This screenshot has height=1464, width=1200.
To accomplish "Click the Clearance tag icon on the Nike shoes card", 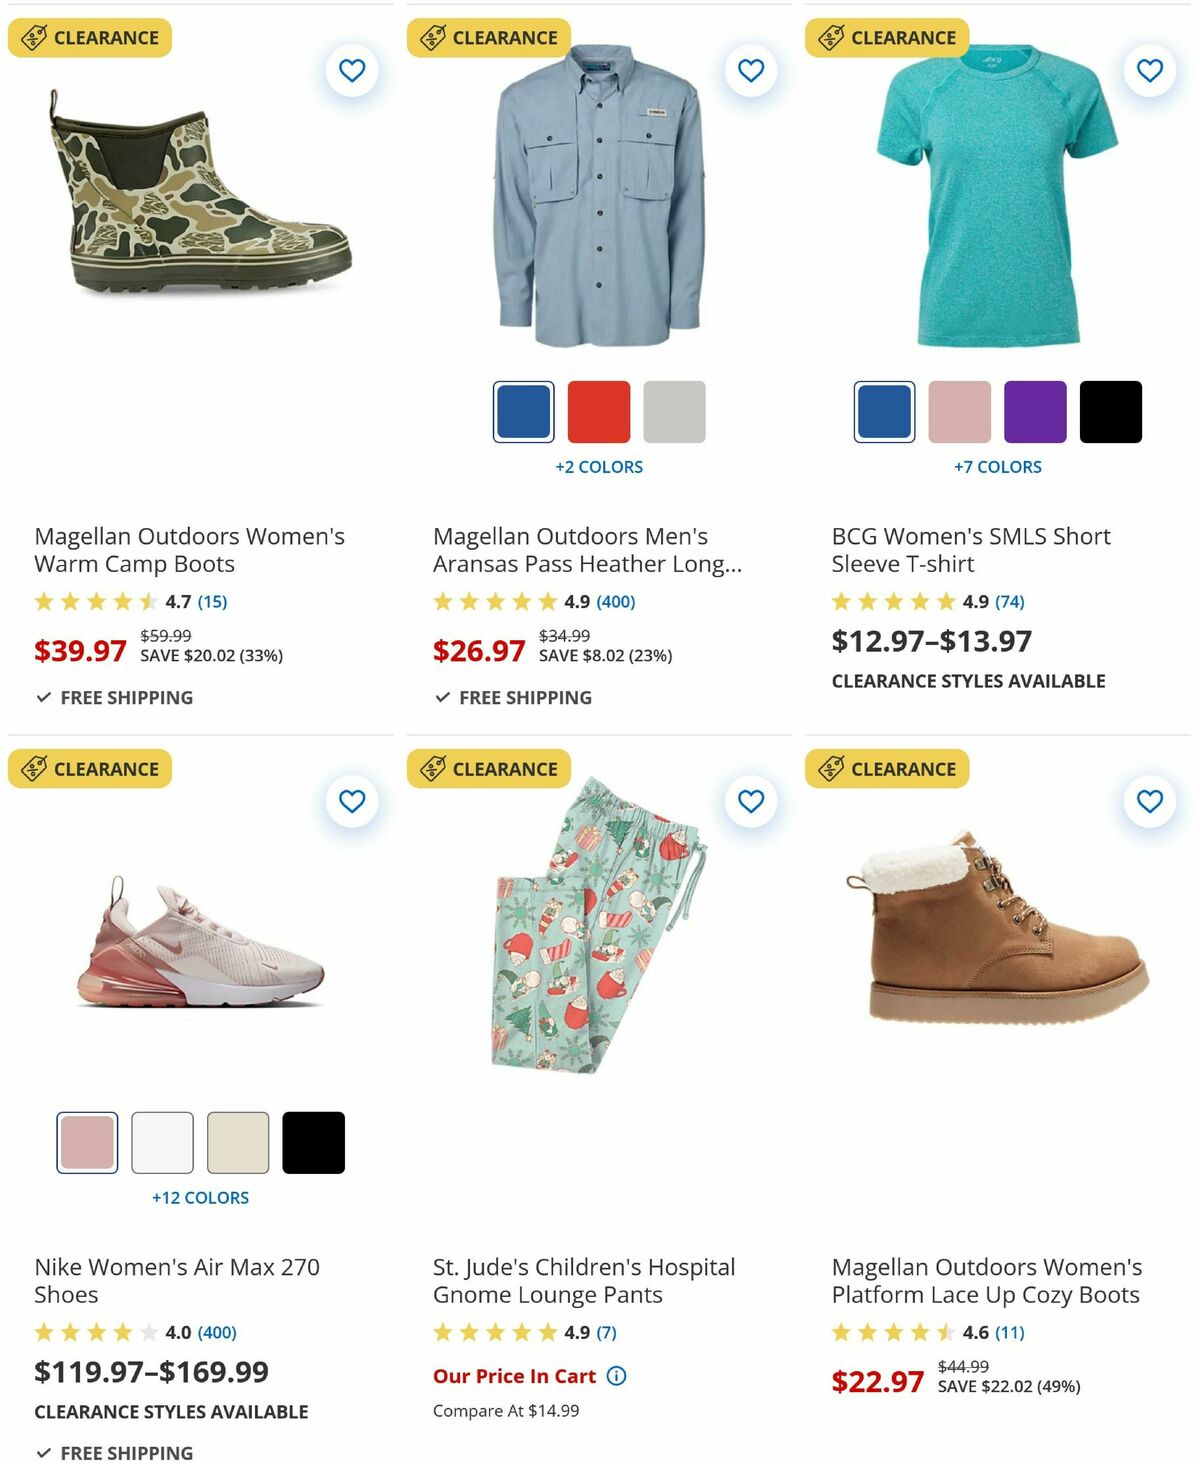I will pos(33,768).
